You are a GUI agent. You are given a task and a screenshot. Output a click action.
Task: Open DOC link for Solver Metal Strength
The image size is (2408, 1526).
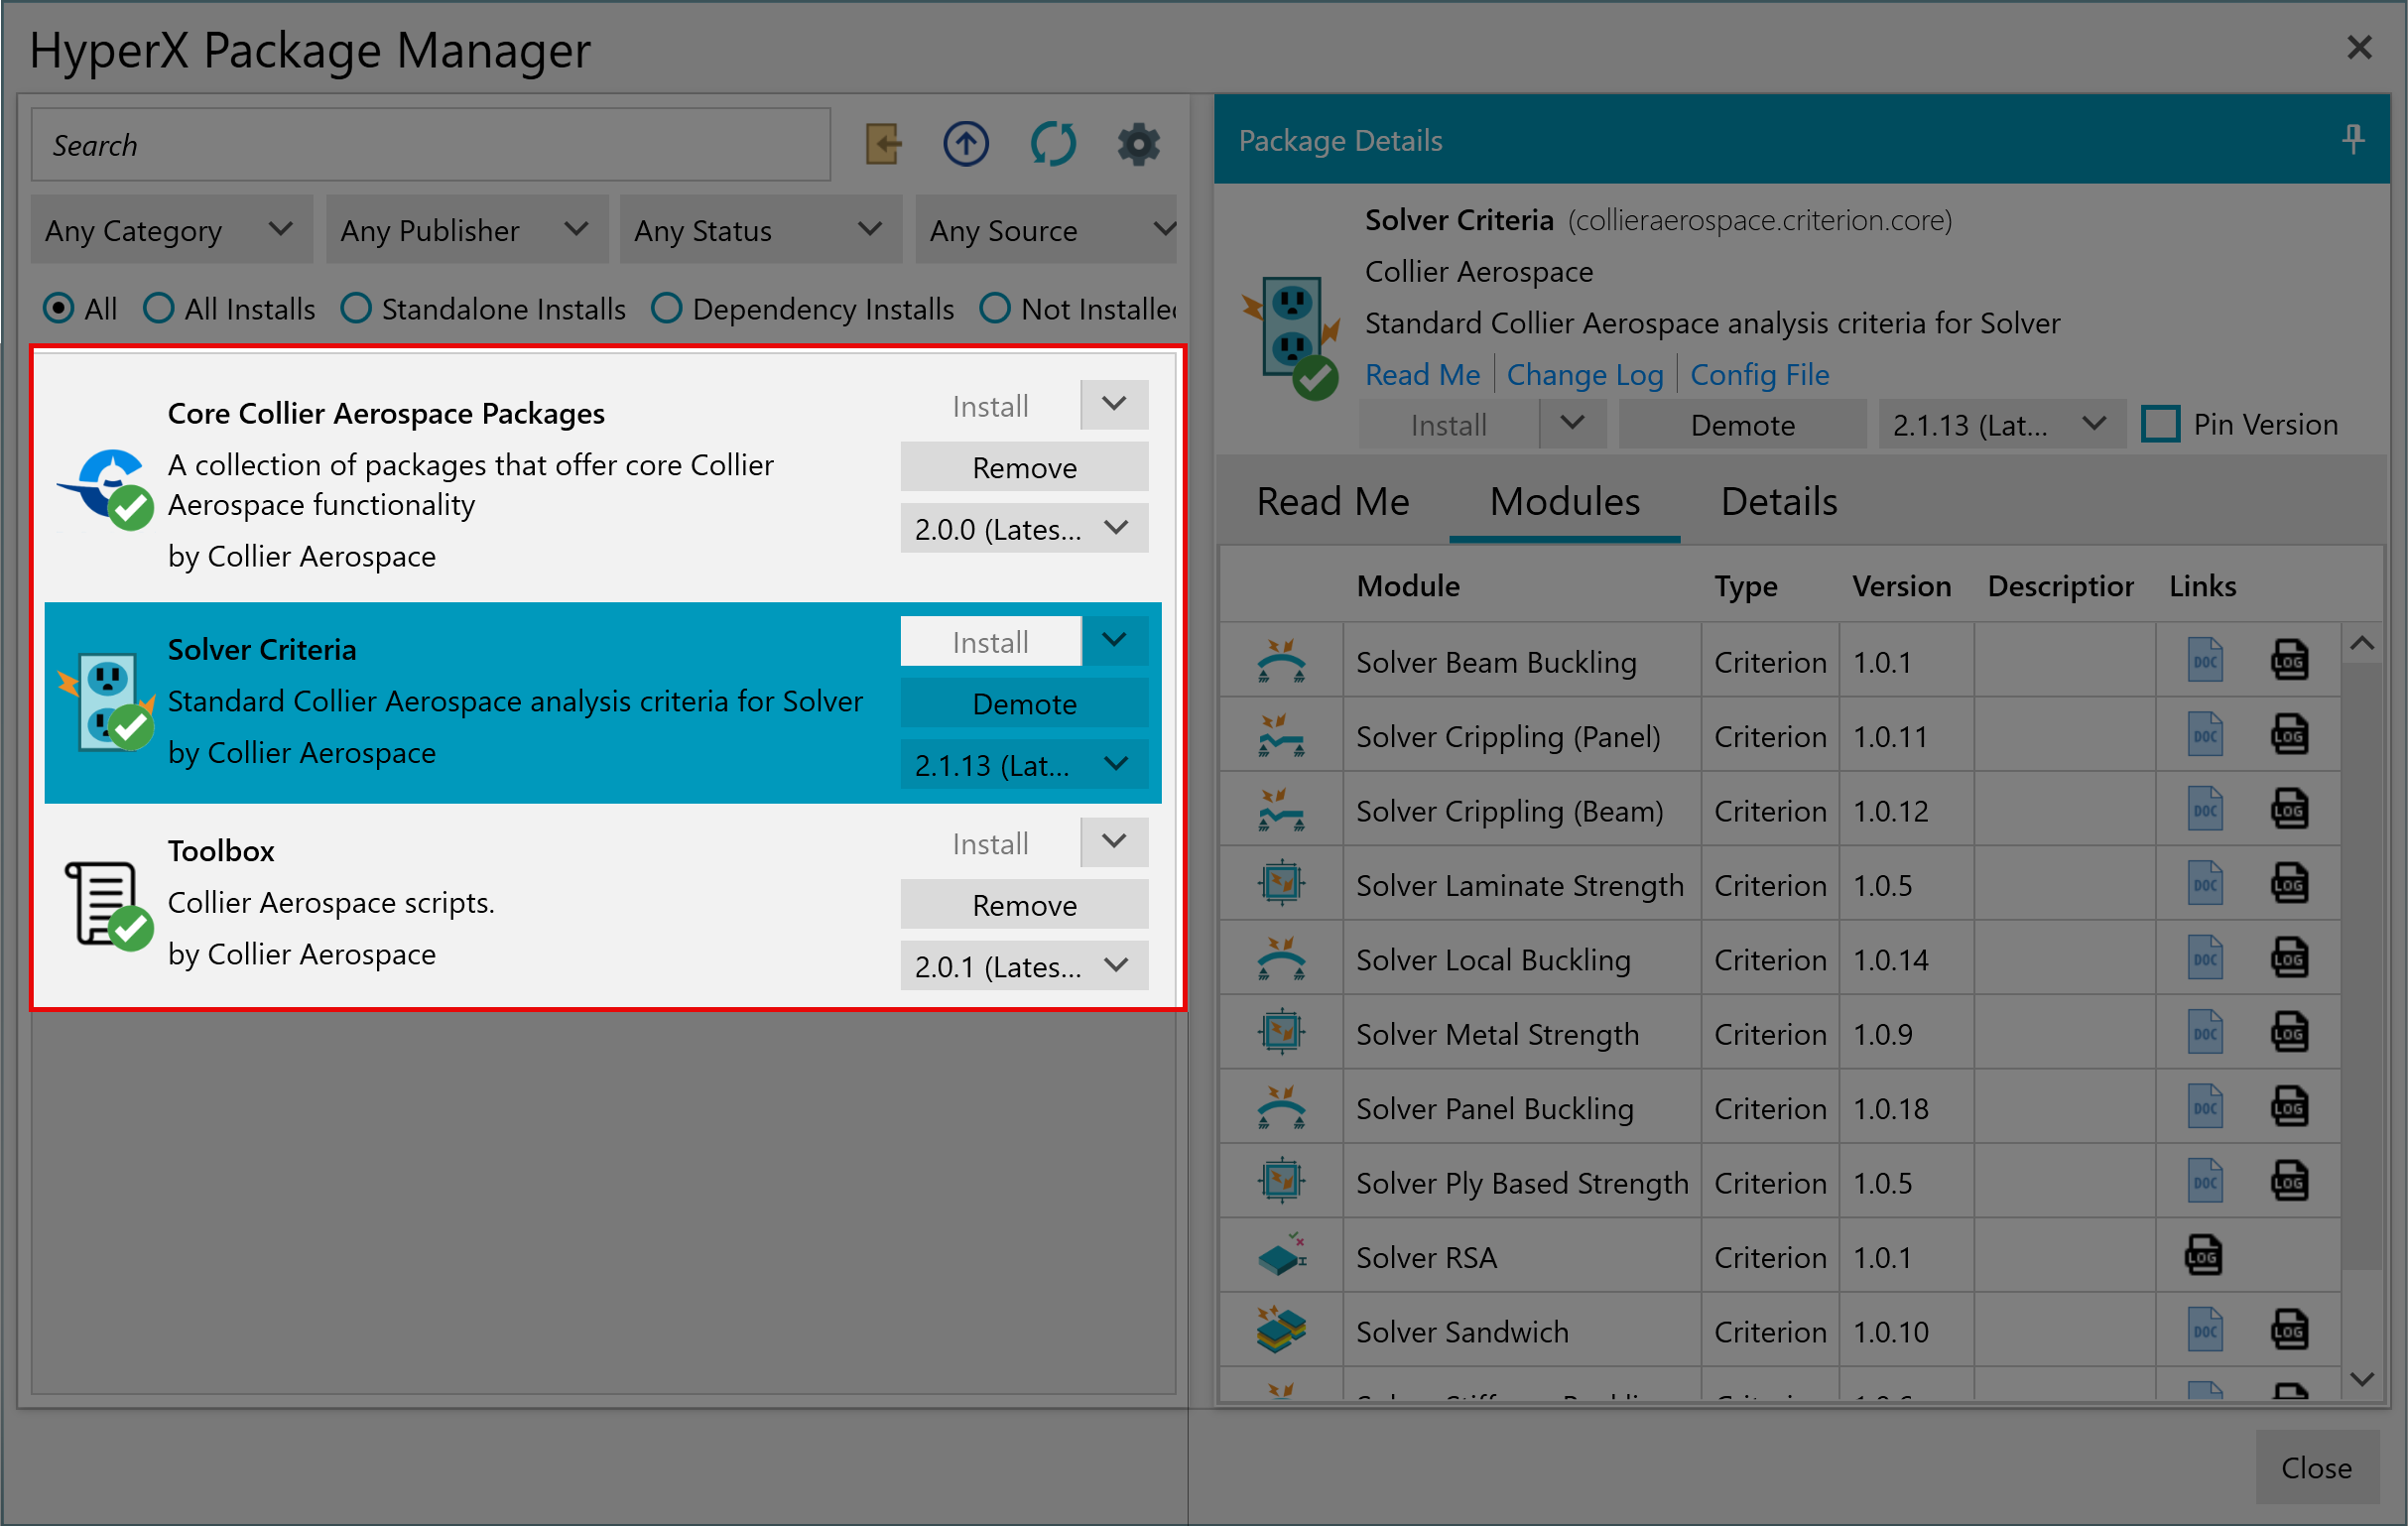(x=2204, y=1033)
